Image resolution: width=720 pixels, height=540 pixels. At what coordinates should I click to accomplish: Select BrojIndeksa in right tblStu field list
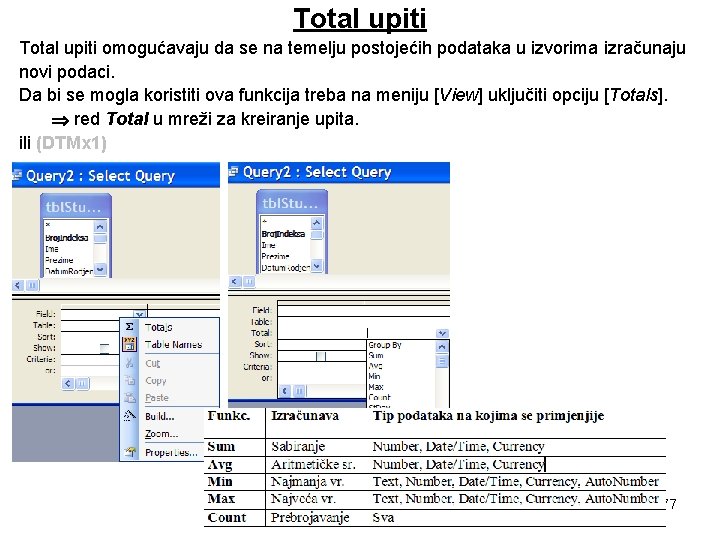coord(283,234)
